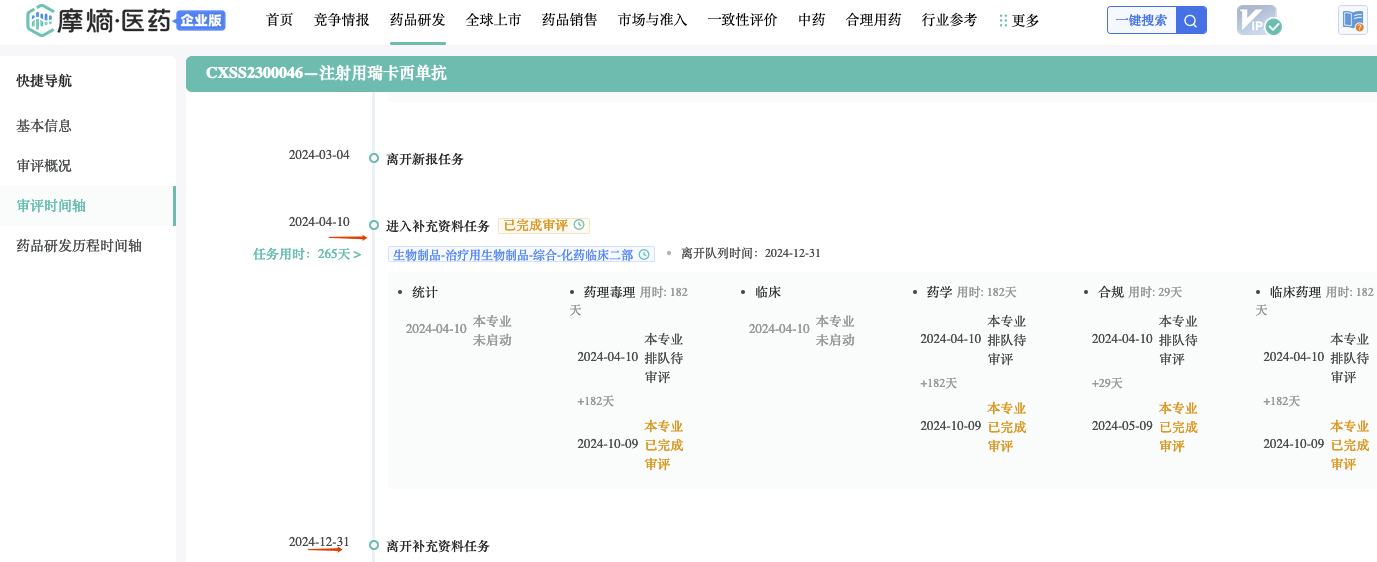This screenshot has width=1377, height=562.
Task: Click the 已完成审评 status tag
Action: click(x=535, y=225)
